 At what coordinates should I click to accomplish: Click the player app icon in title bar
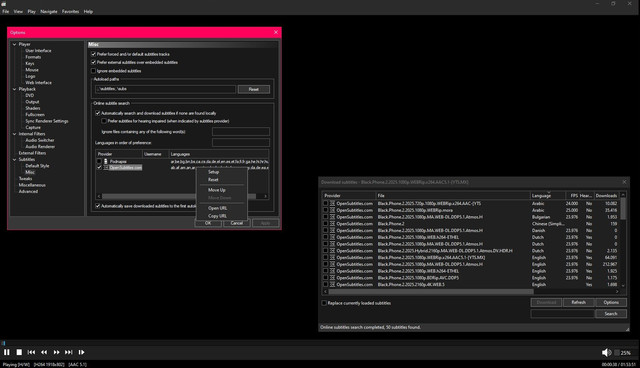[4, 3]
